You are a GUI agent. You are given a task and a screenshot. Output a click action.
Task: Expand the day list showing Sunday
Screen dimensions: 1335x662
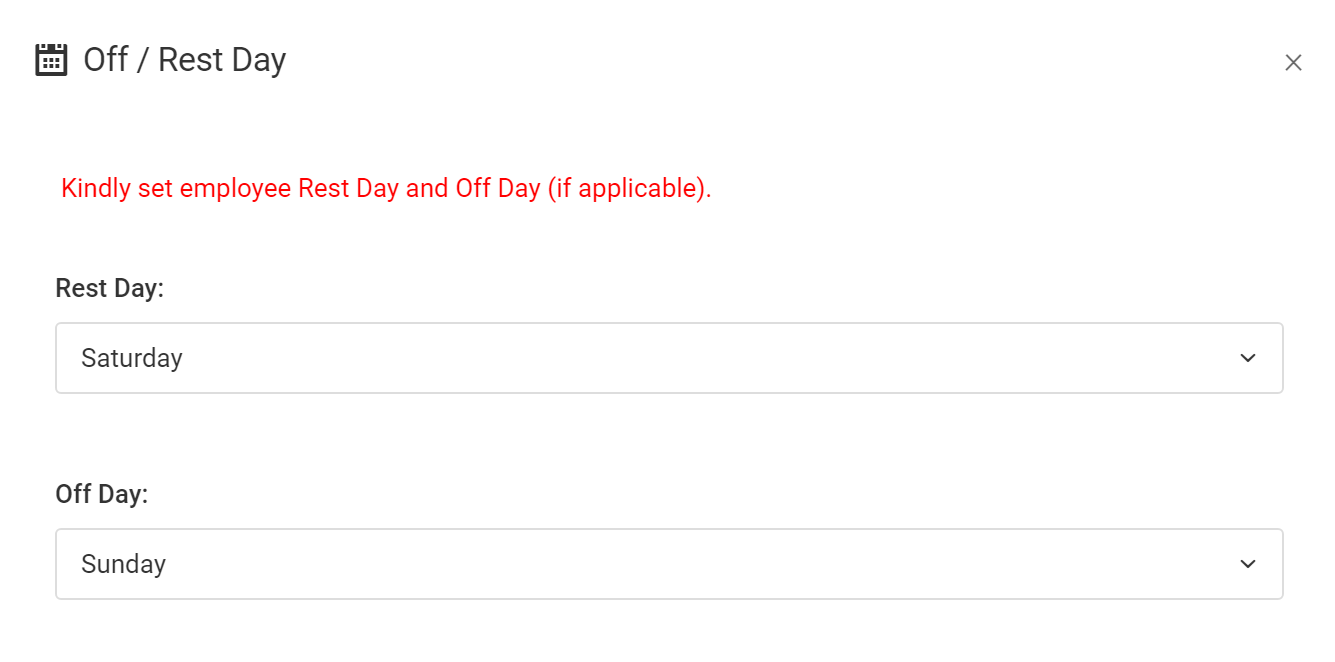(668, 564)
